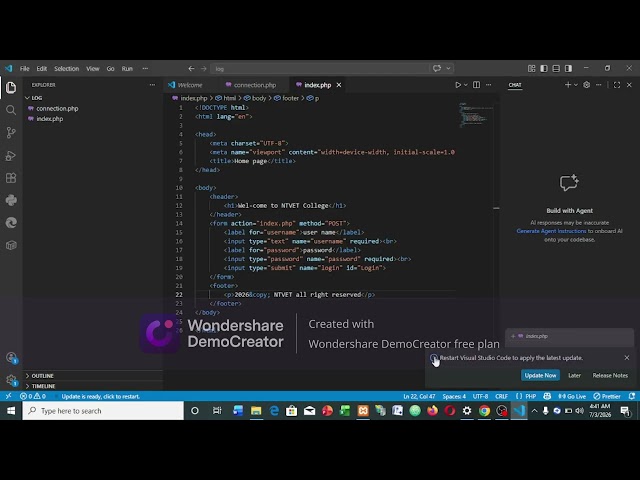Open the Selection menu
Viewport: 640px width, 480px height.
click(x=67, y=69)
